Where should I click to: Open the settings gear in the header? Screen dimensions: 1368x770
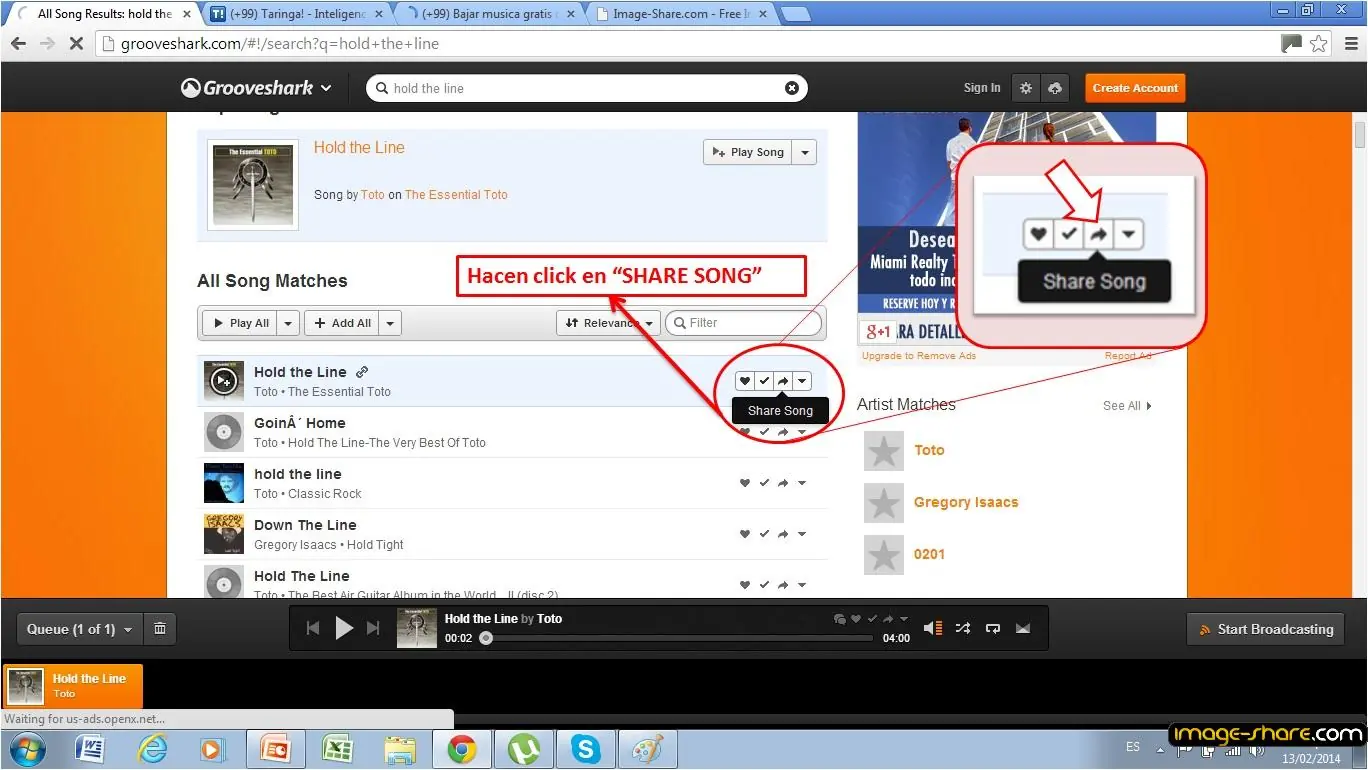[1026, 88]
